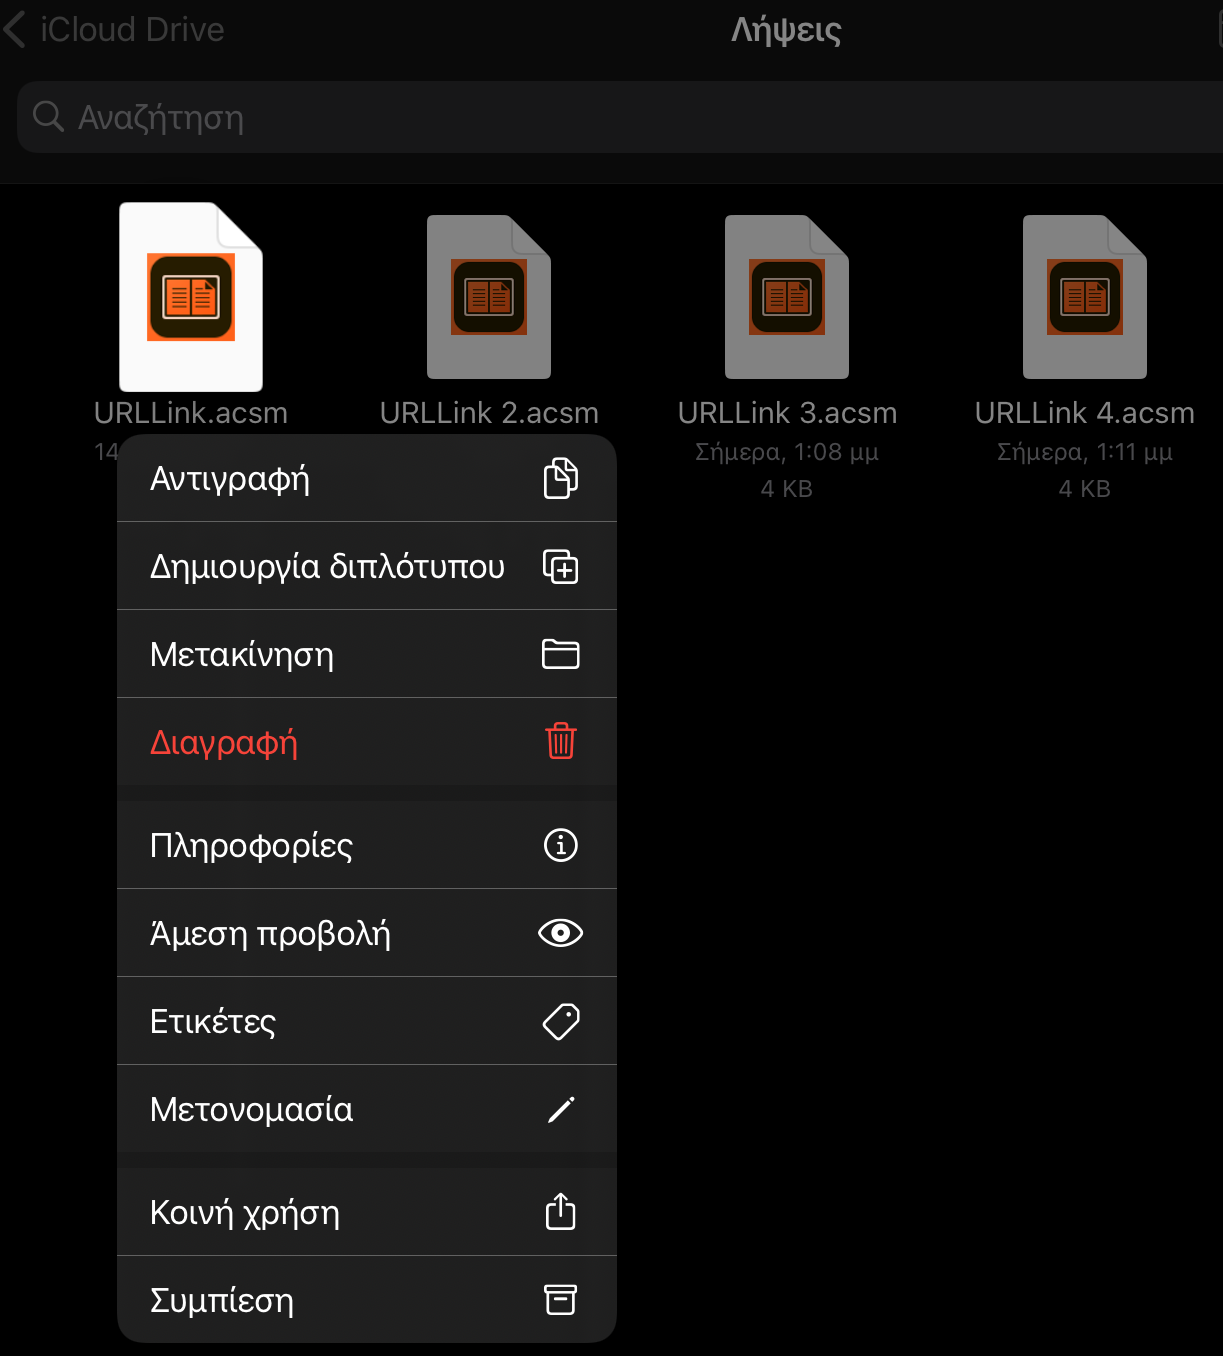This screenshot has height=1356, width=1223.
Task: Click the red trash can icon
Action: [561, 741]
